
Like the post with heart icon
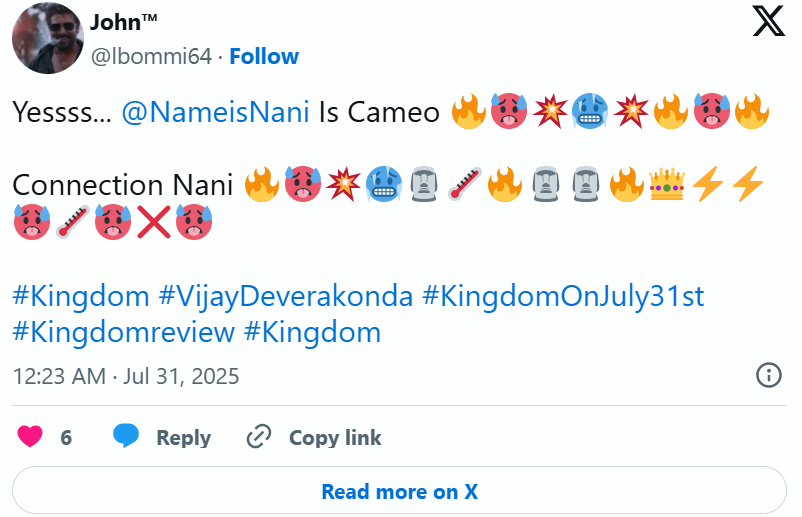31,437
